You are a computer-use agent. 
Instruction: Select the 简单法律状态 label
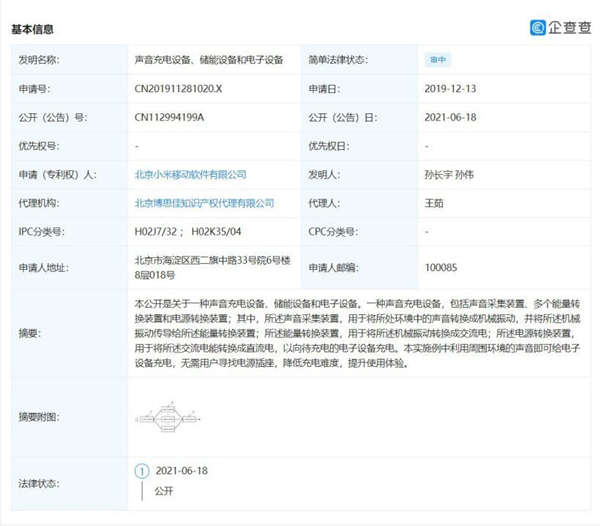(x=338, y=60)
